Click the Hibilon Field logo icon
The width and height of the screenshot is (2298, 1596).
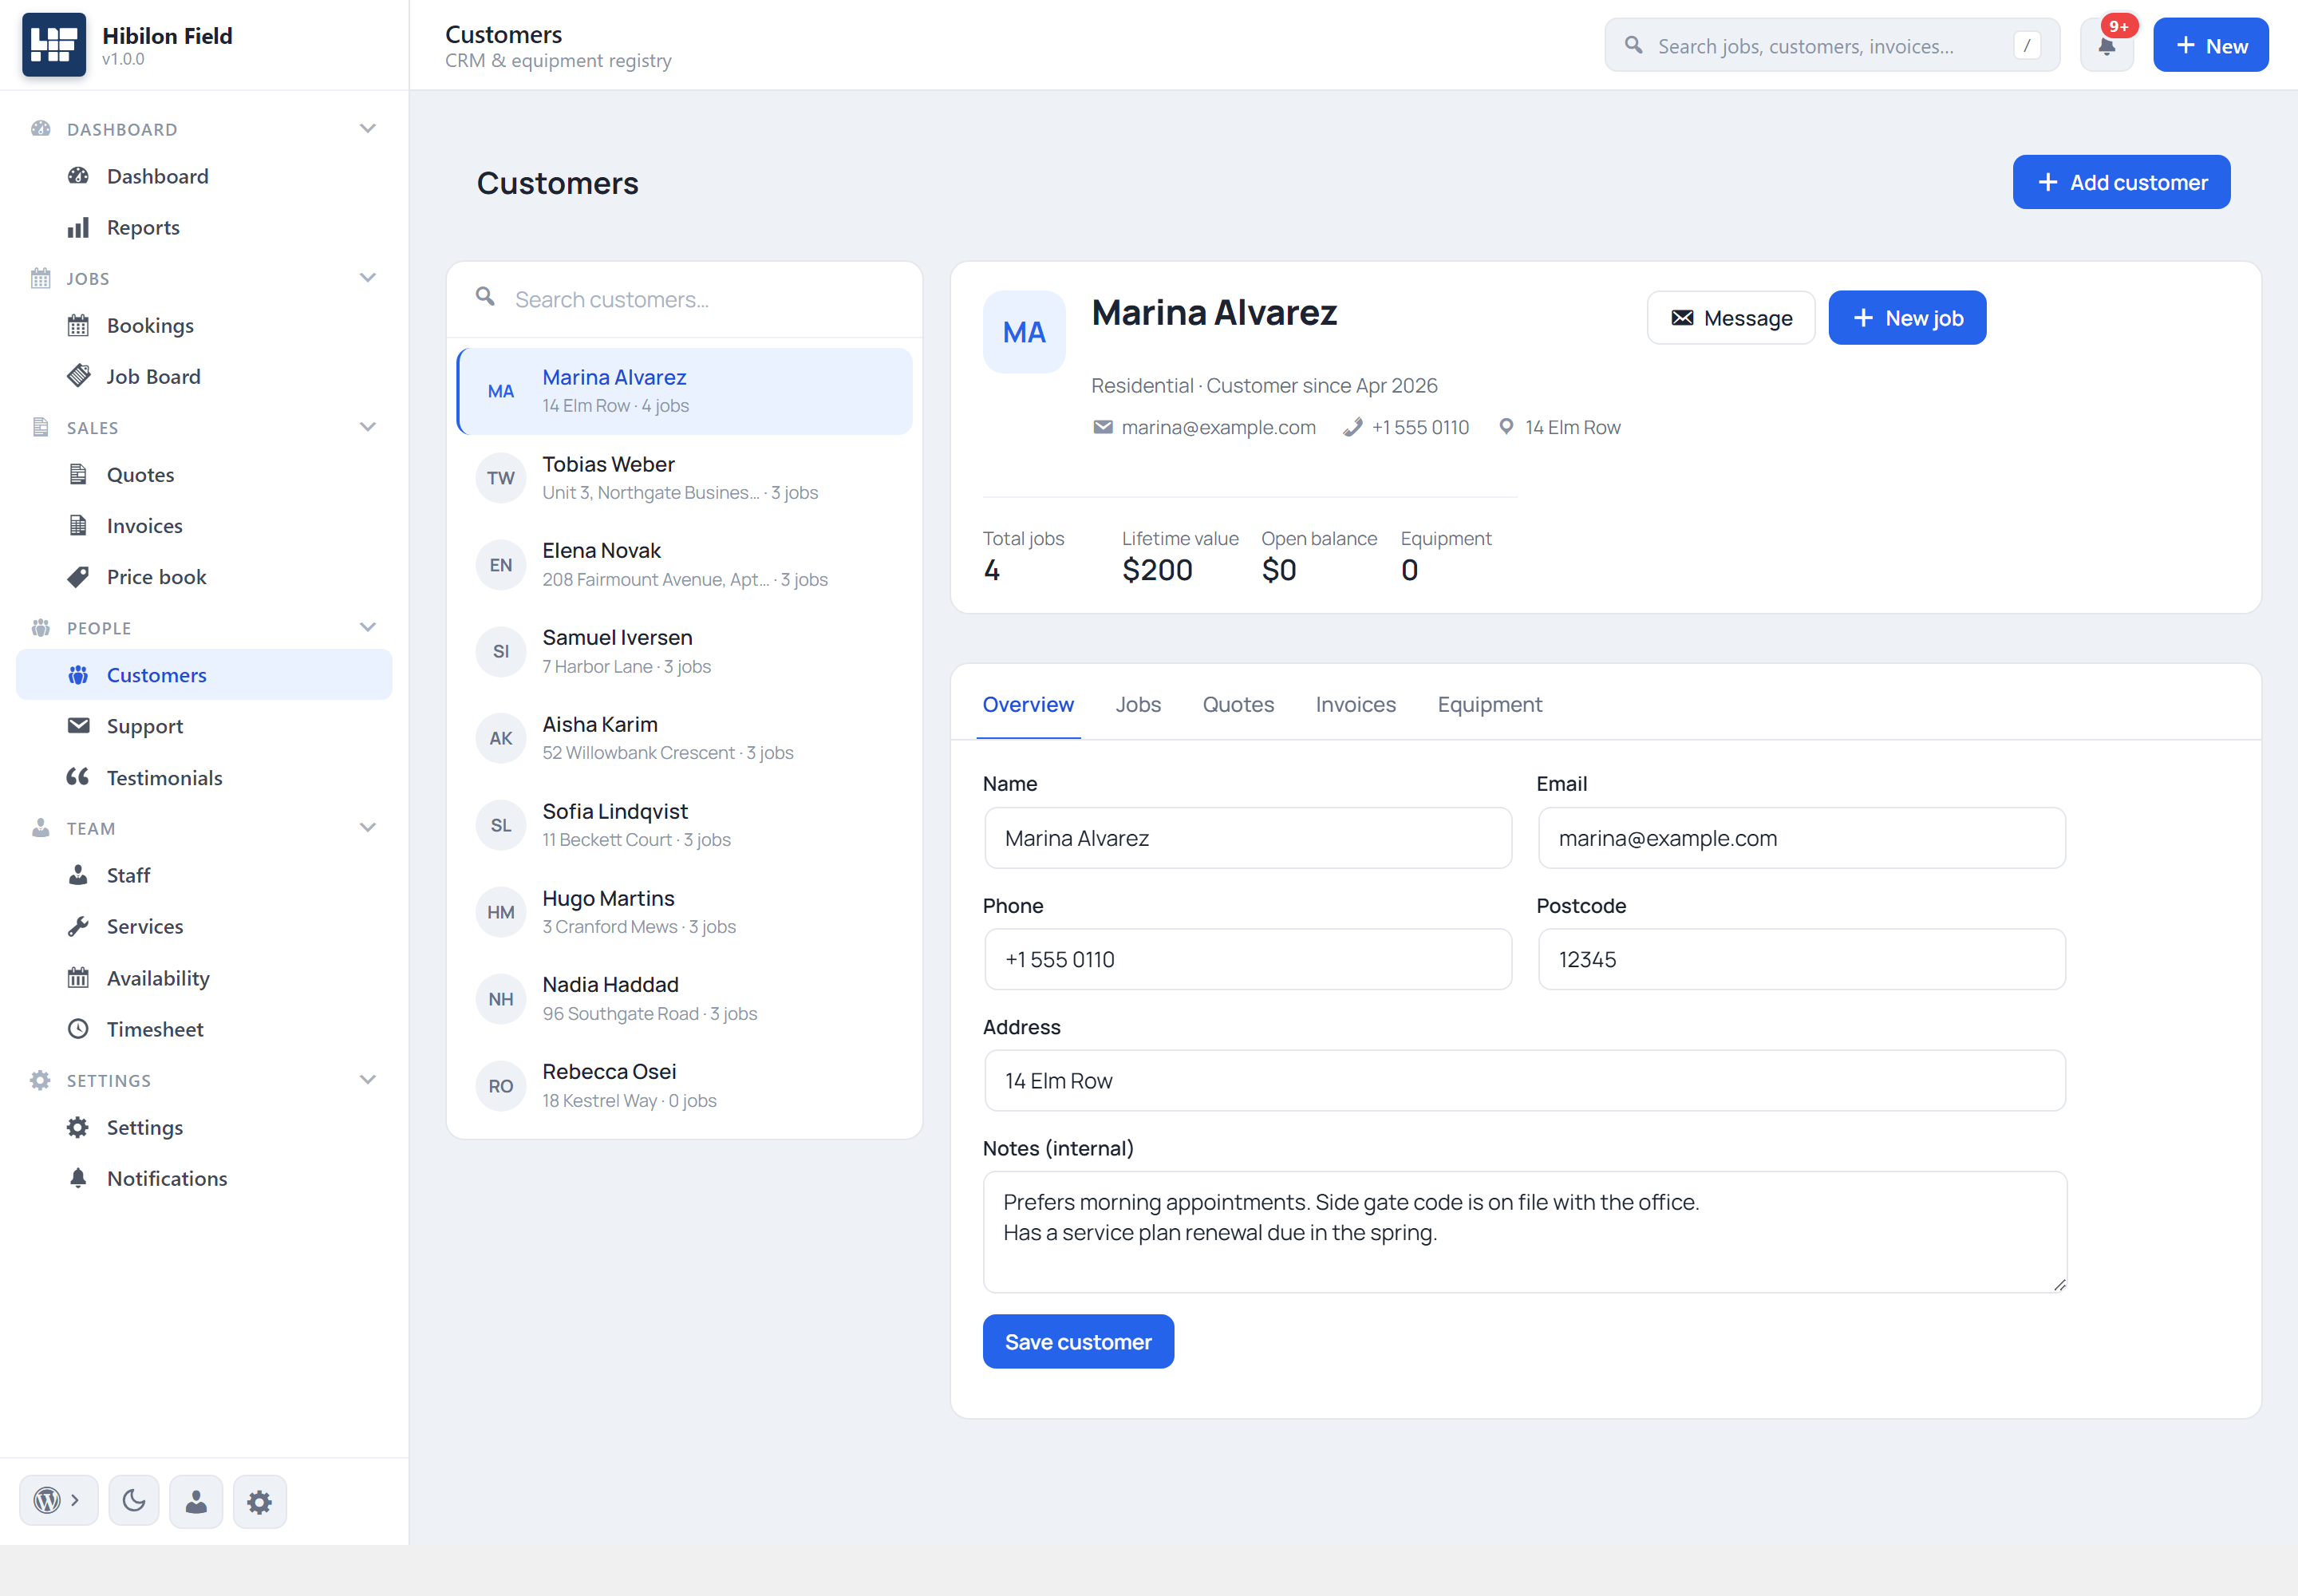(x=54, y=45)
